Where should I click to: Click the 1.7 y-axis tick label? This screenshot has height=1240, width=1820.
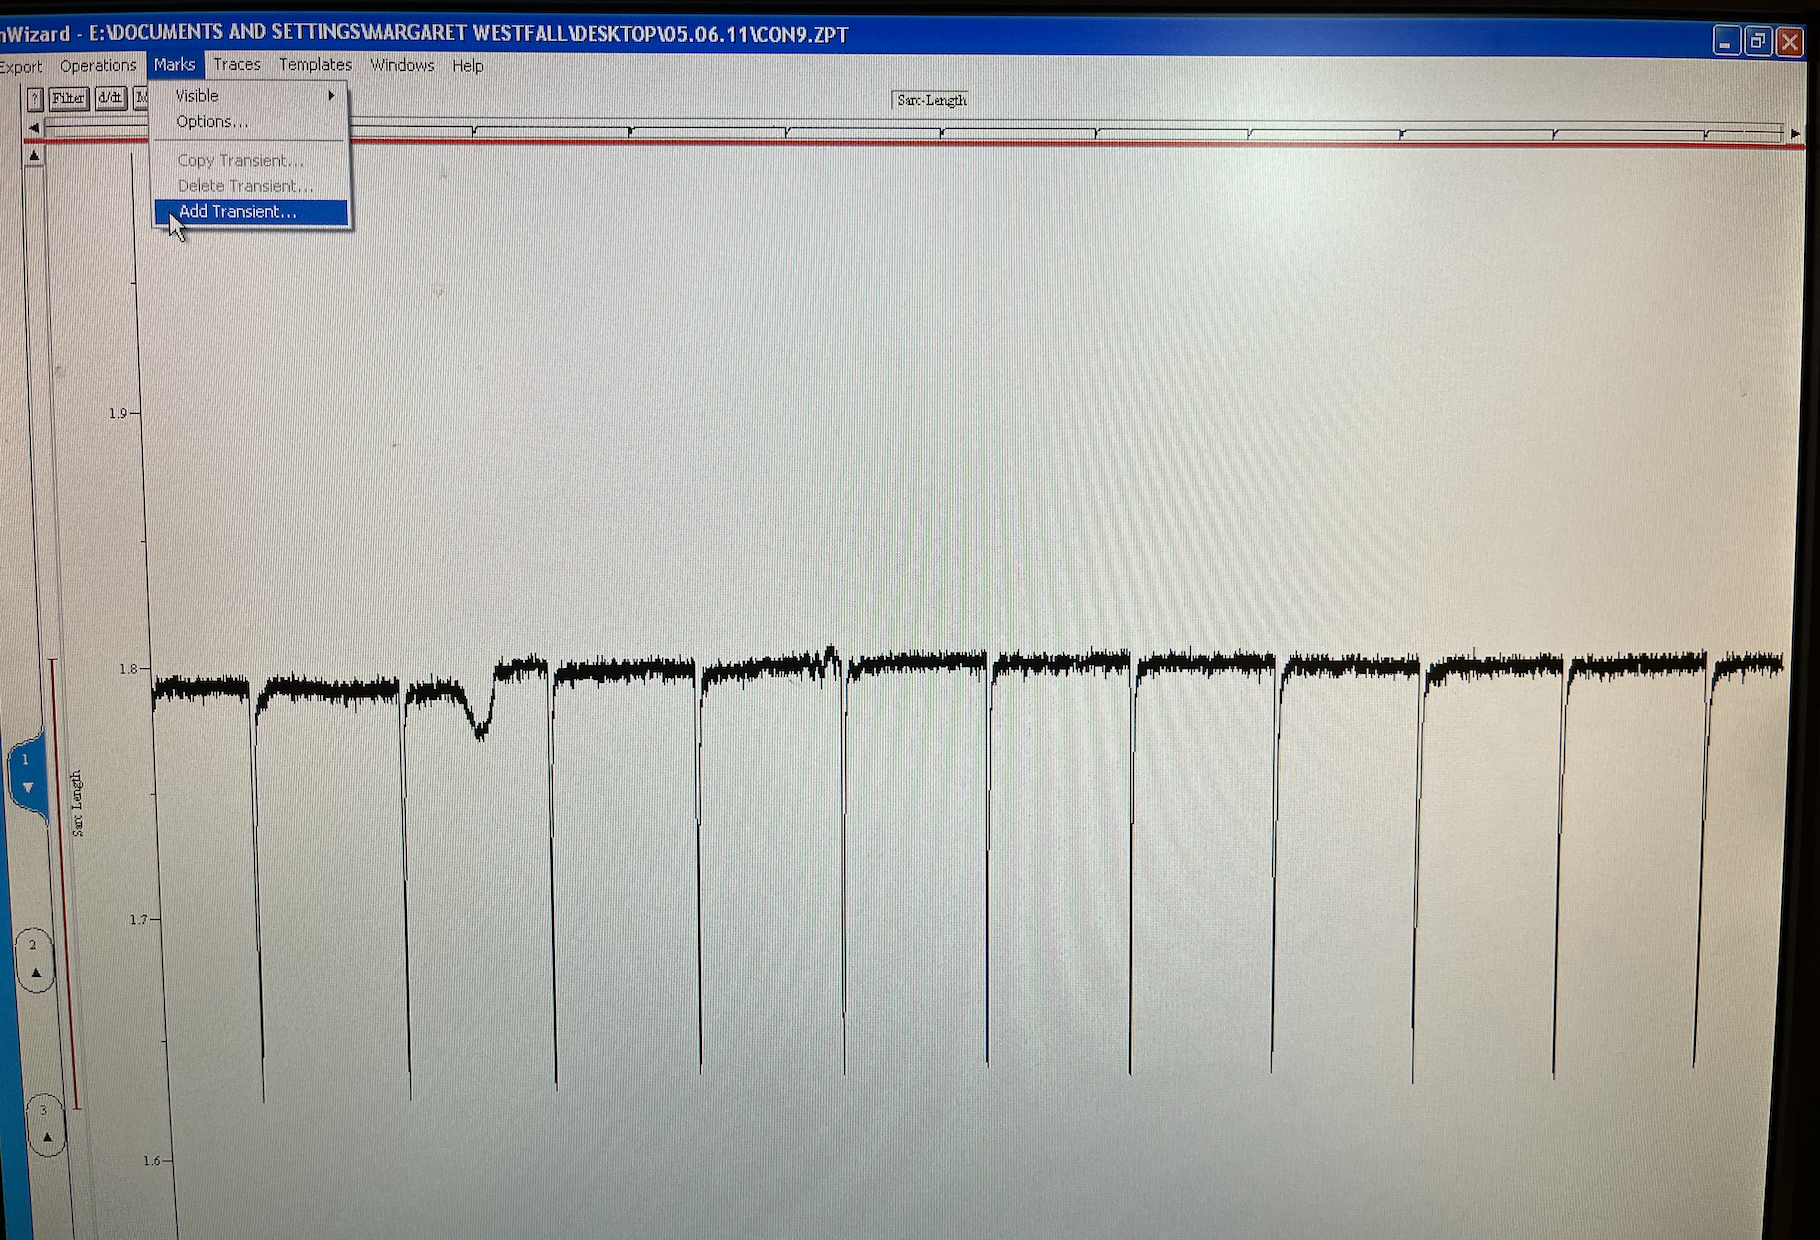138,919
